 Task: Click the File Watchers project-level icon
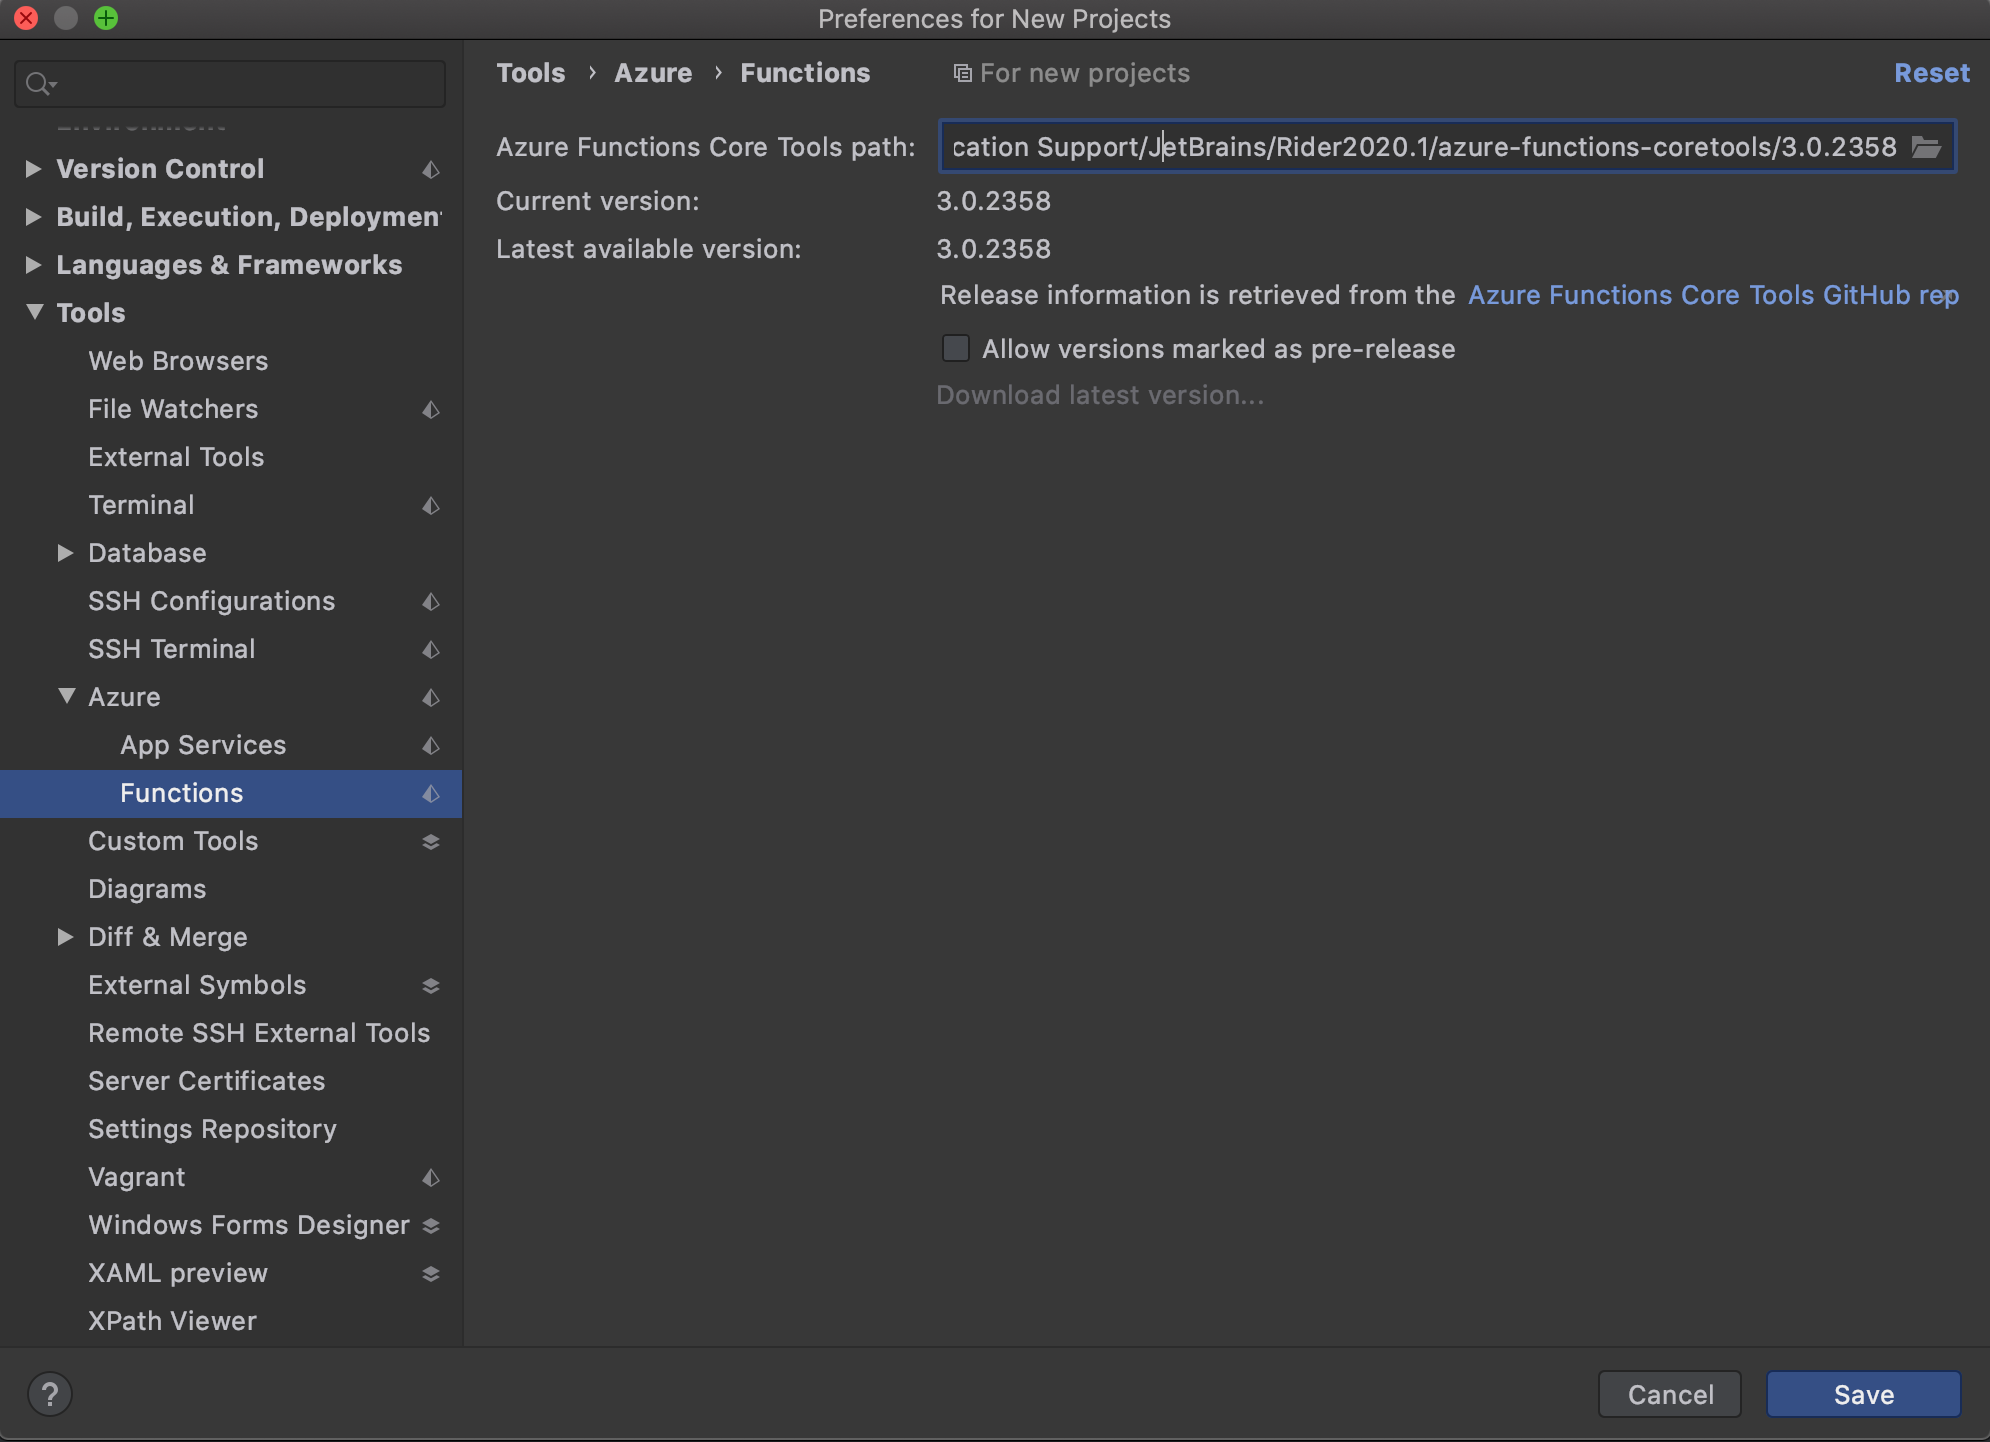pos(431,409)
